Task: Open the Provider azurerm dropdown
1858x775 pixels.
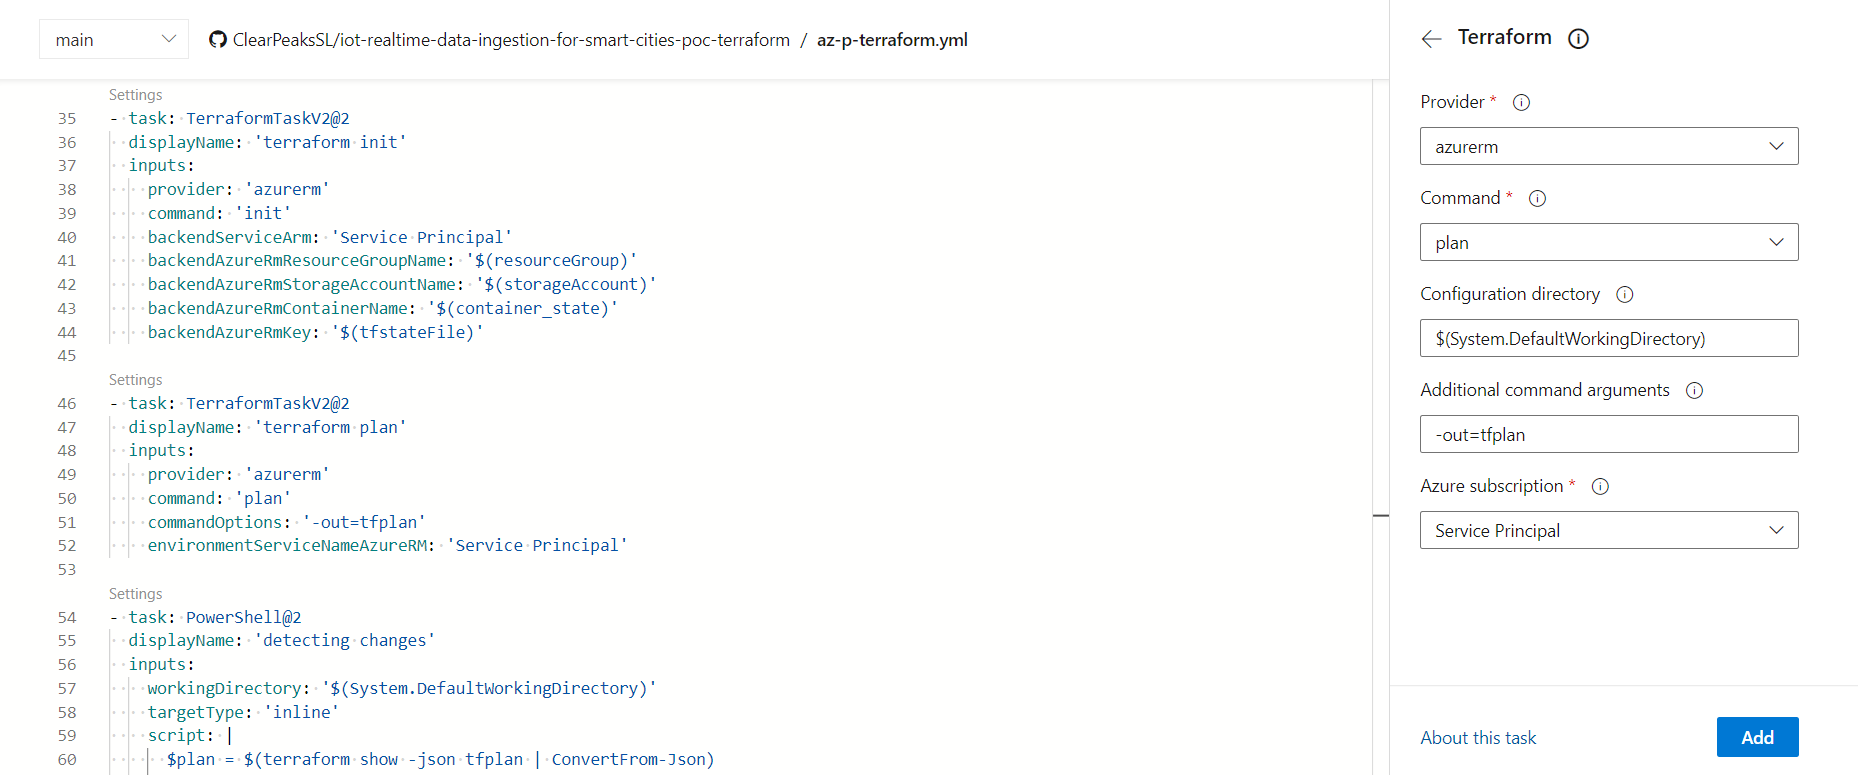Action: tap(1609, 146)
